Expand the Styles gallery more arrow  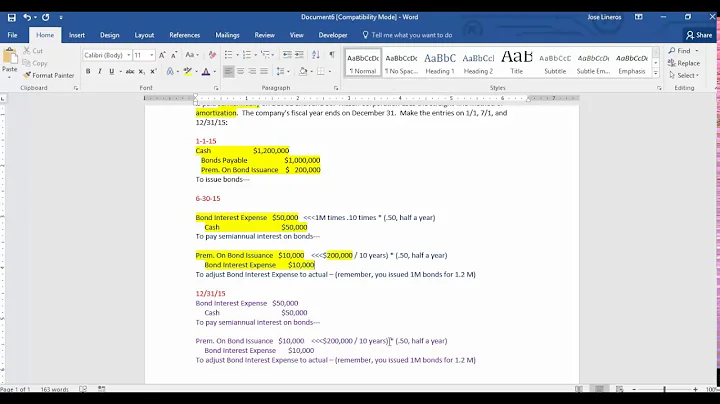click(x=656, y=73)
